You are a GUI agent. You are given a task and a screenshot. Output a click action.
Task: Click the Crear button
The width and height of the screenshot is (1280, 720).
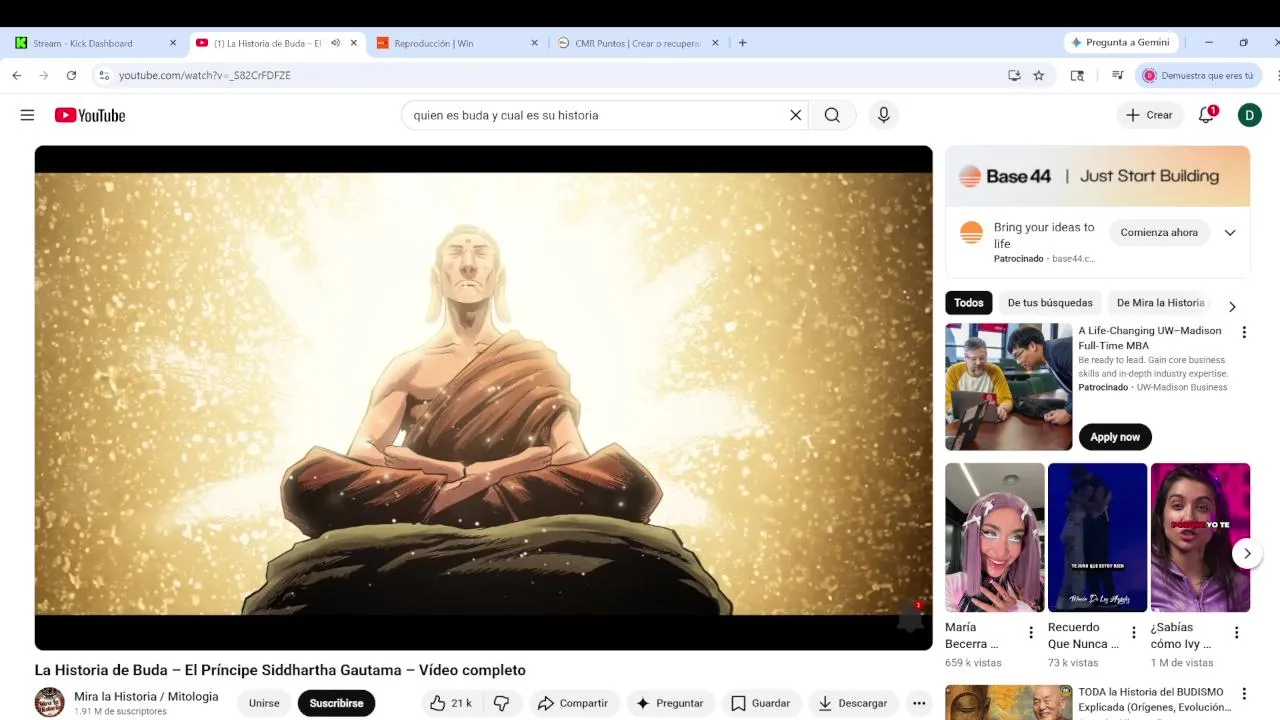coord(1149,115)
